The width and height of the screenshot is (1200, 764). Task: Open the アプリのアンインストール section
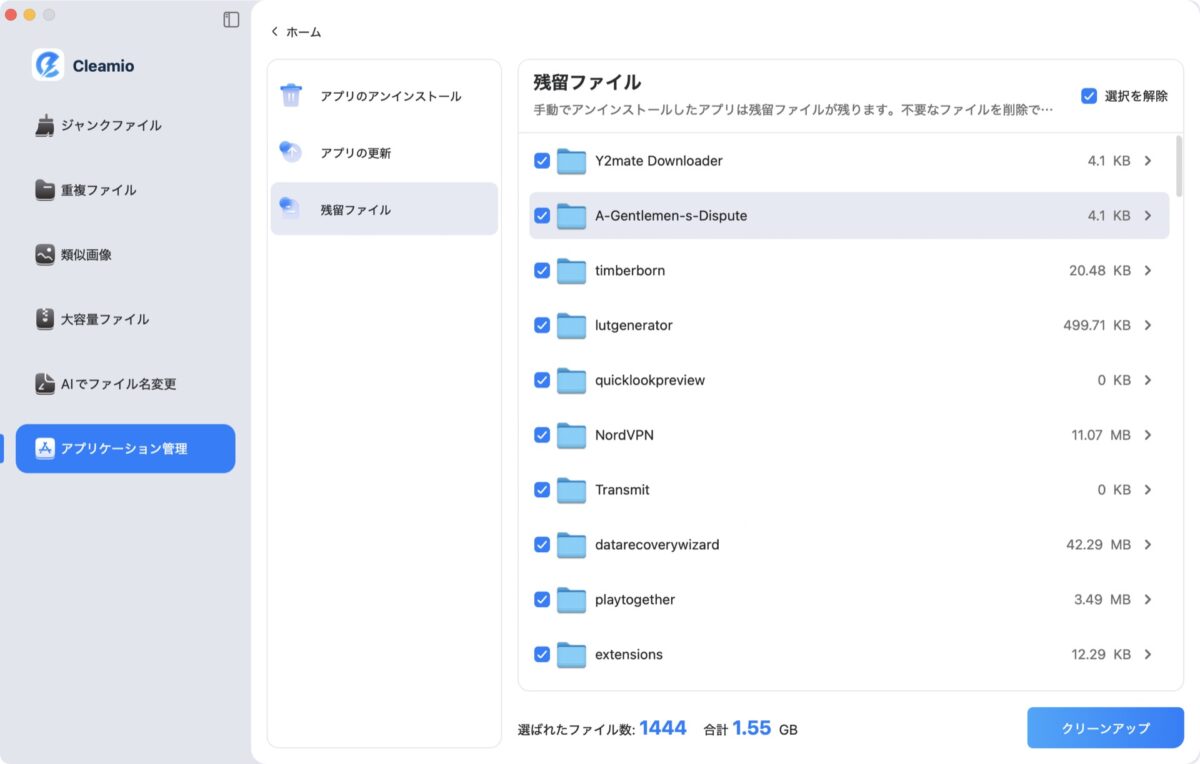(x=374, y=96)
